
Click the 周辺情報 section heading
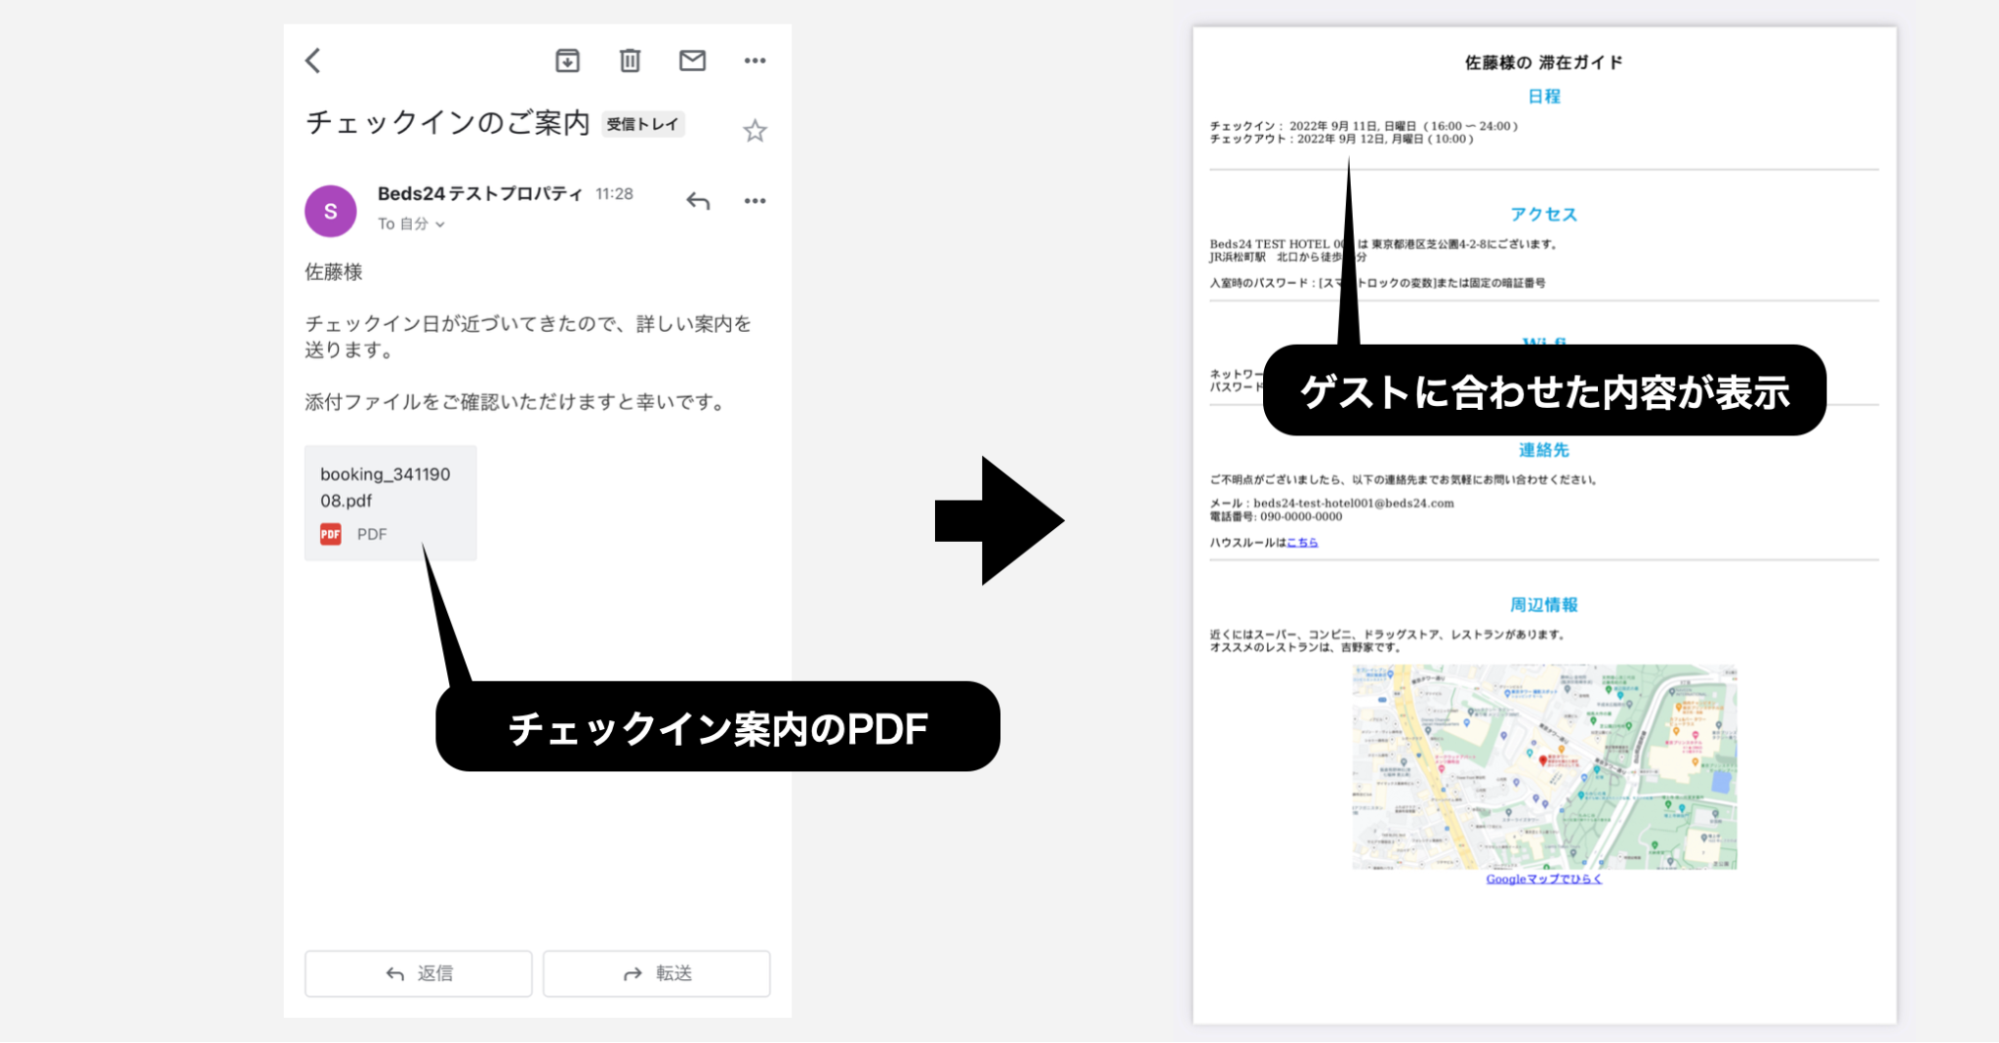click(1543, 605)
